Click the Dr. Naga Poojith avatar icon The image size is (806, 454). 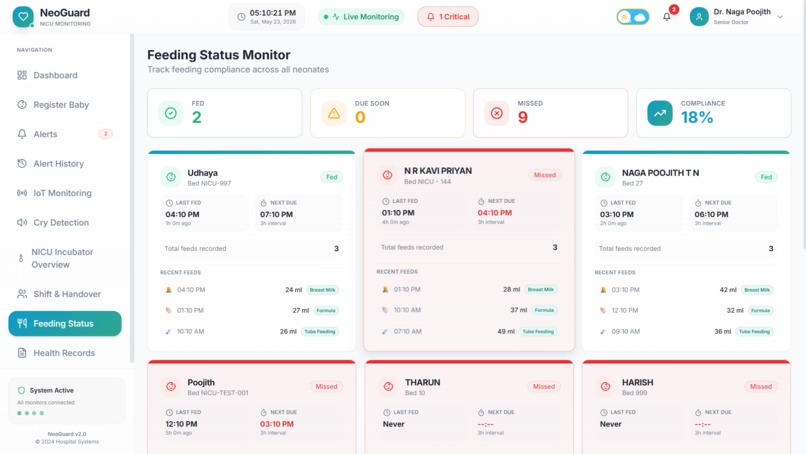pos(699,16)
